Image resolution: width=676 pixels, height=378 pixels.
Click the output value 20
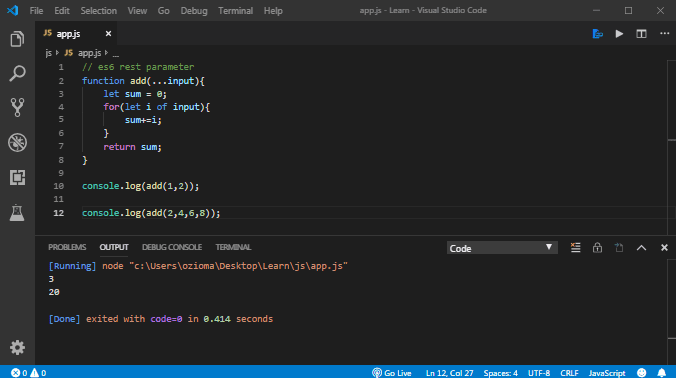tap(54, 292)
